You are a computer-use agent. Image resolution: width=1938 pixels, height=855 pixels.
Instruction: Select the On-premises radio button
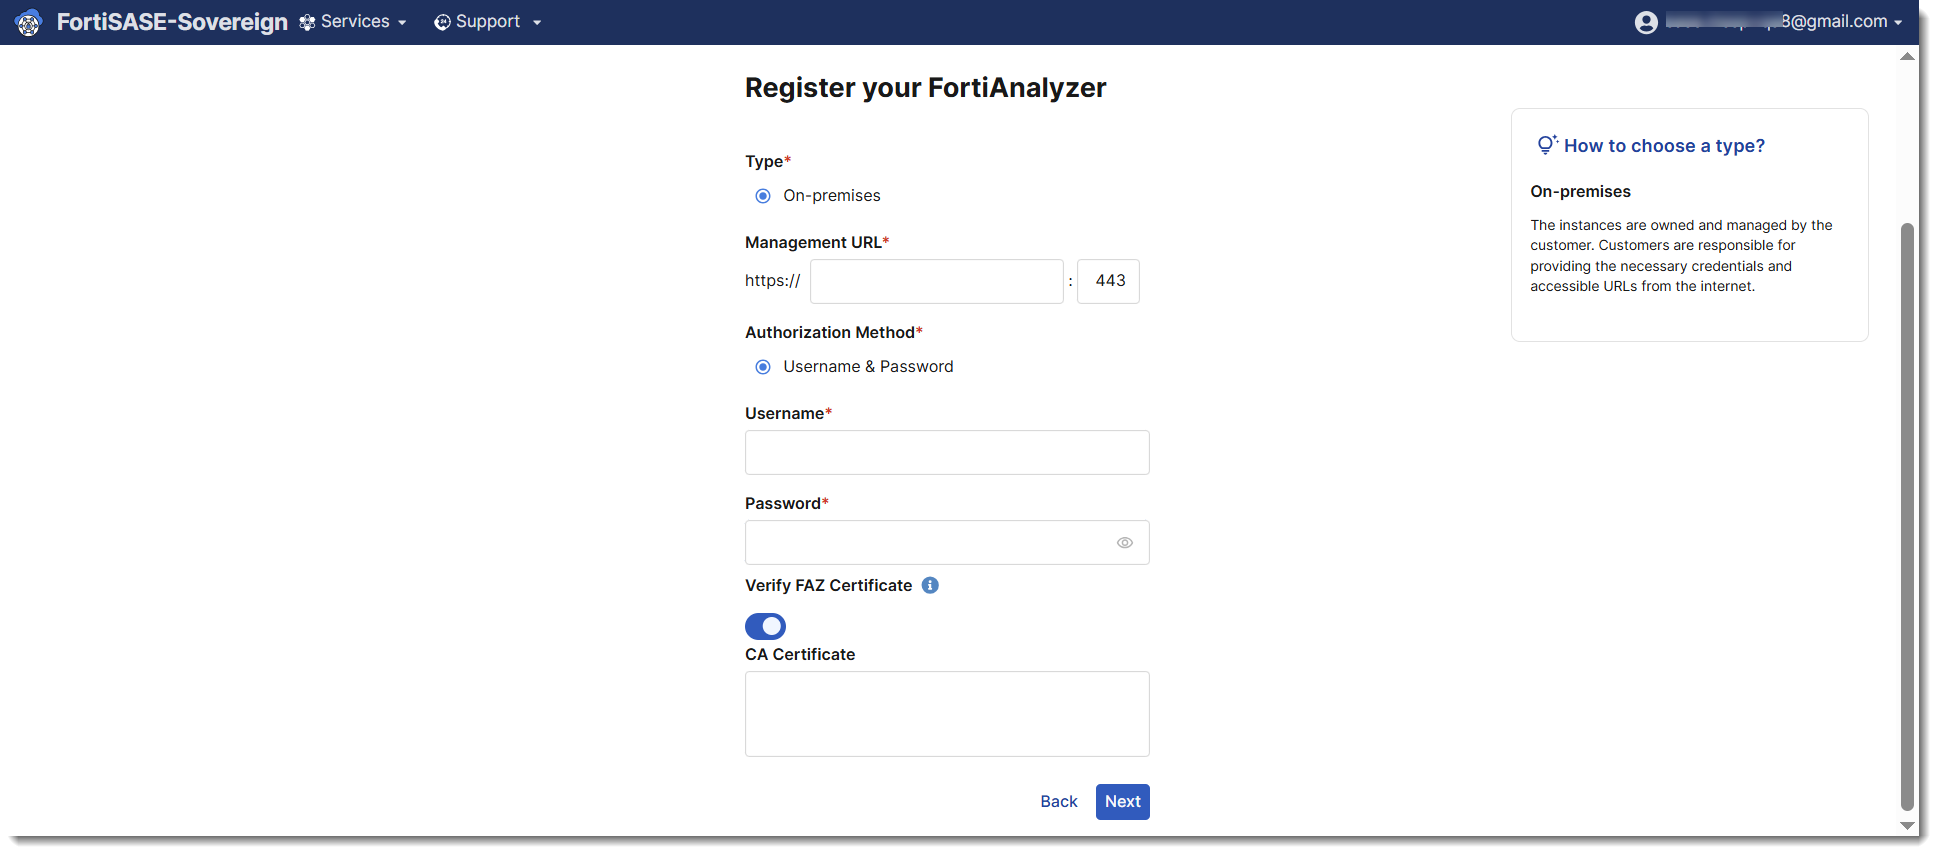(763, 196)
